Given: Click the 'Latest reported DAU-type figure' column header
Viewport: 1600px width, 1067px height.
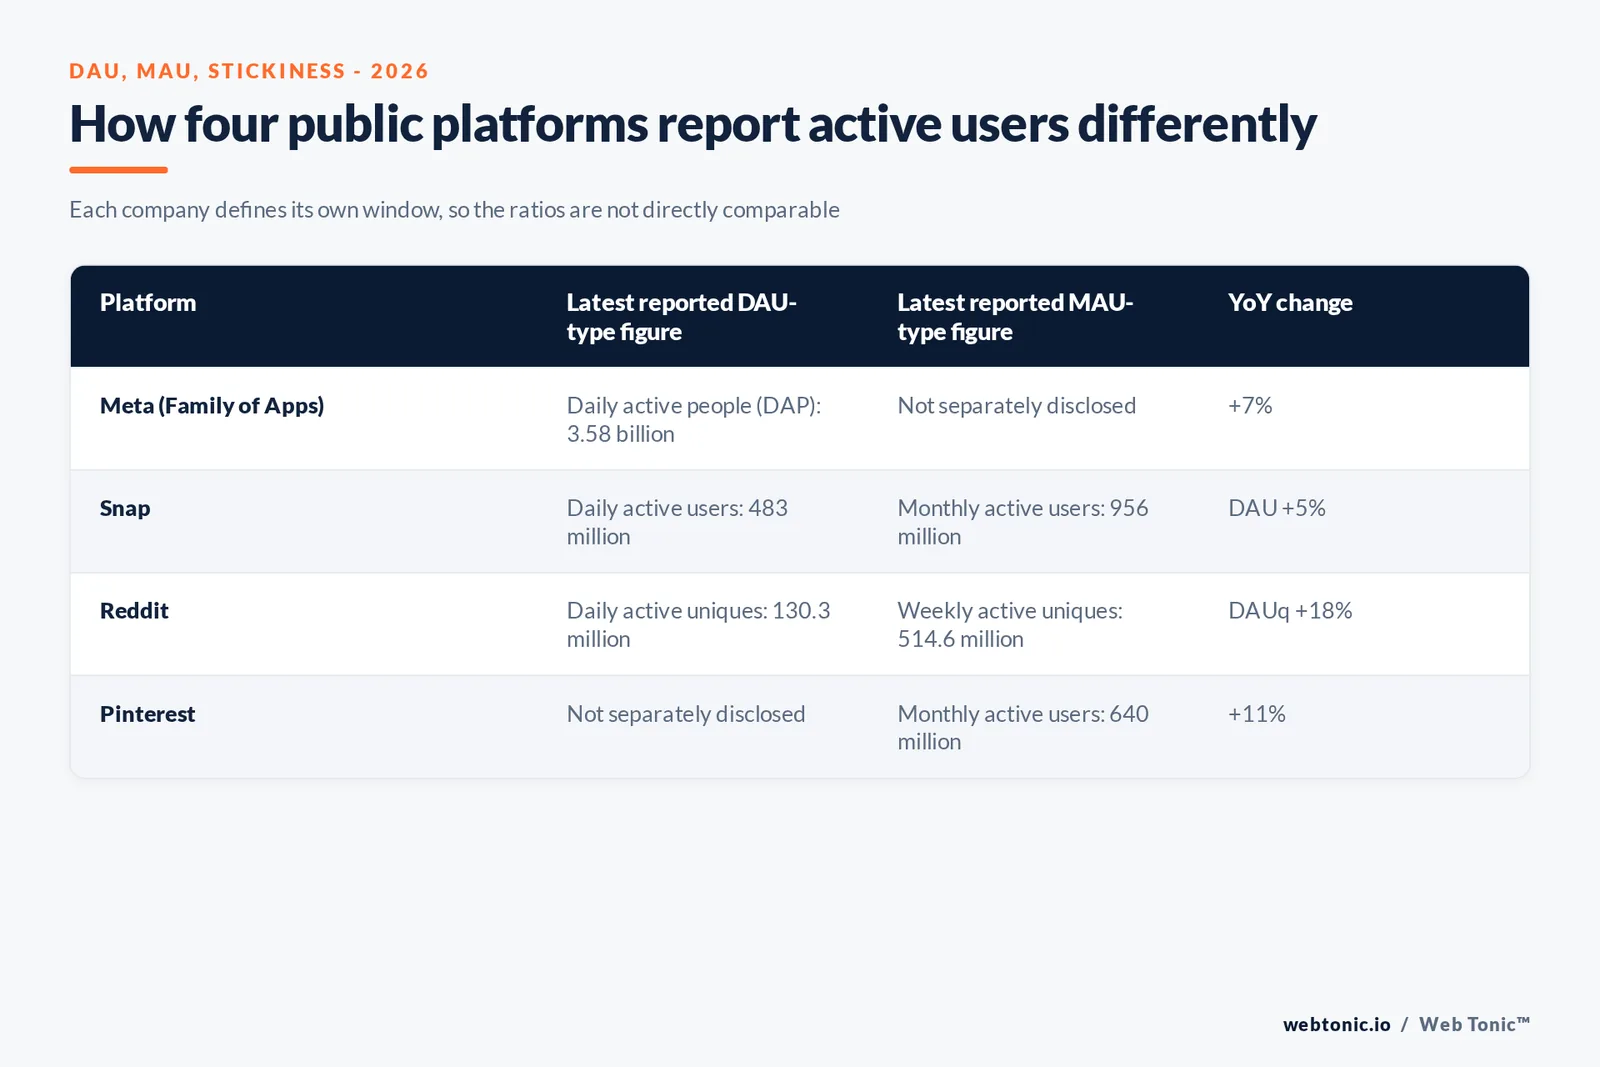Looking at the screenshot, I should tap(681, 317).
